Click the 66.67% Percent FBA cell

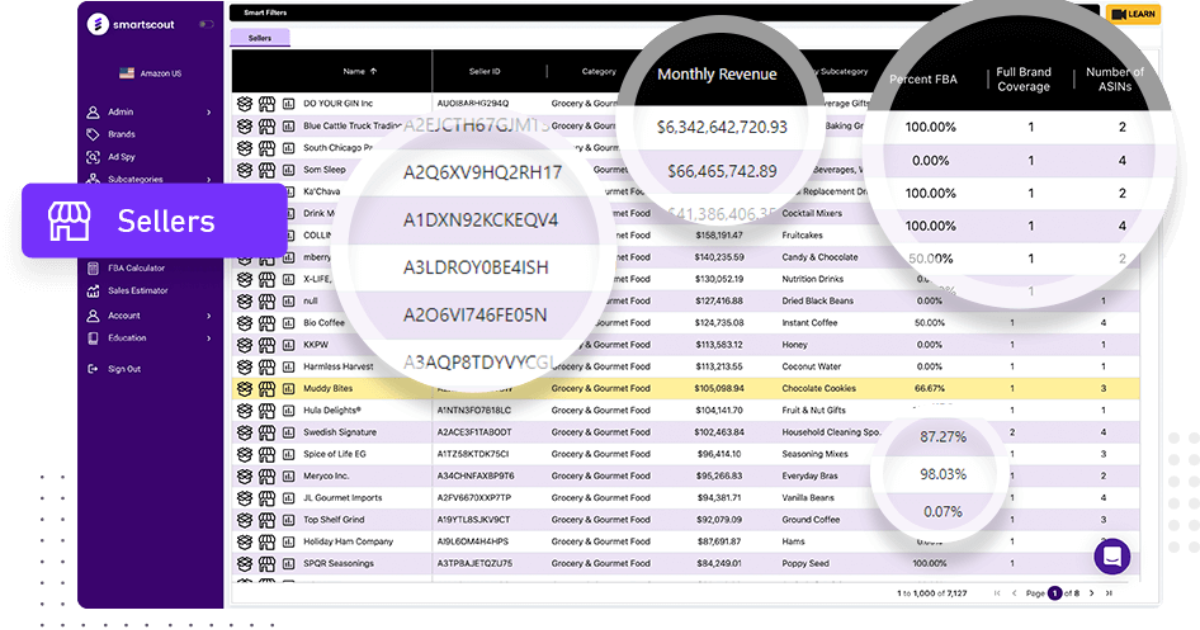[929, 388]
